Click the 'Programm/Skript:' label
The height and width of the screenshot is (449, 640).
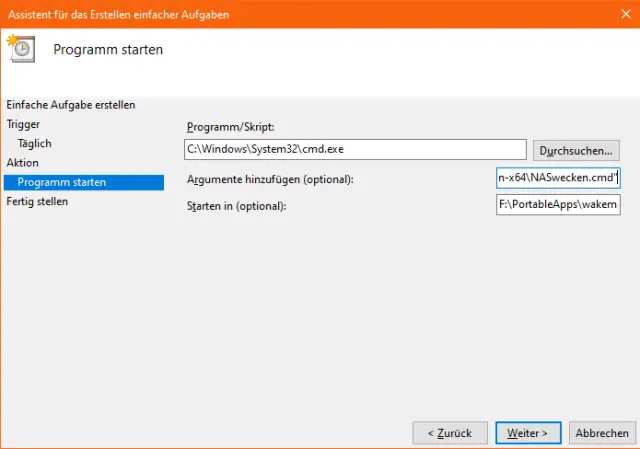[231, 127]
